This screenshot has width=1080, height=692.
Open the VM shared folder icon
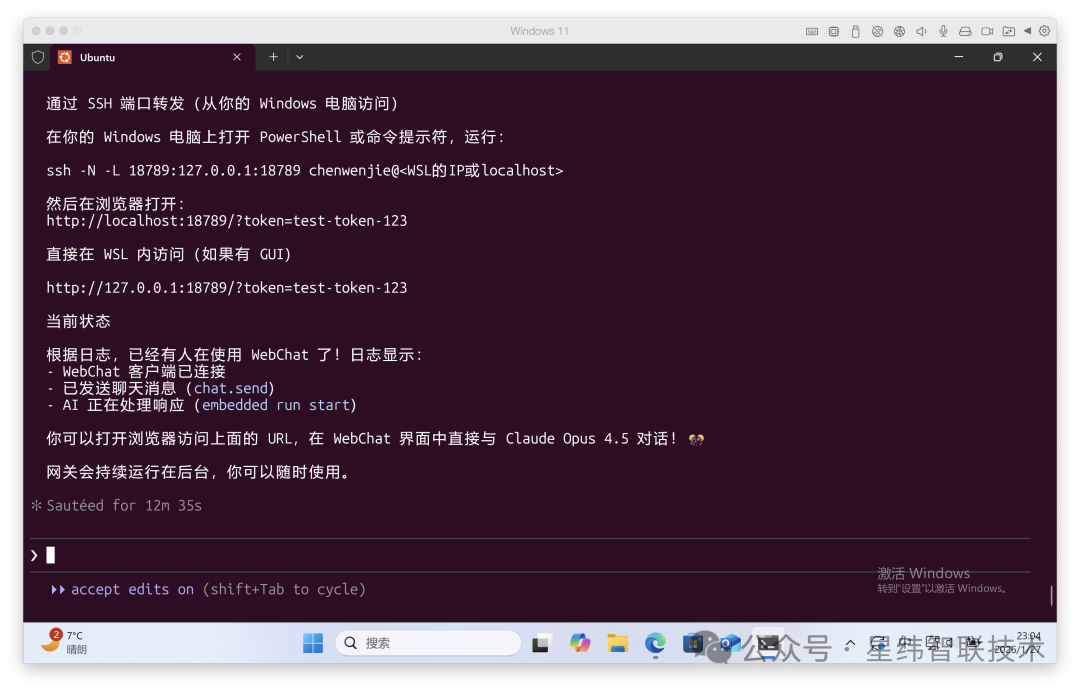tap(1009, 31)
